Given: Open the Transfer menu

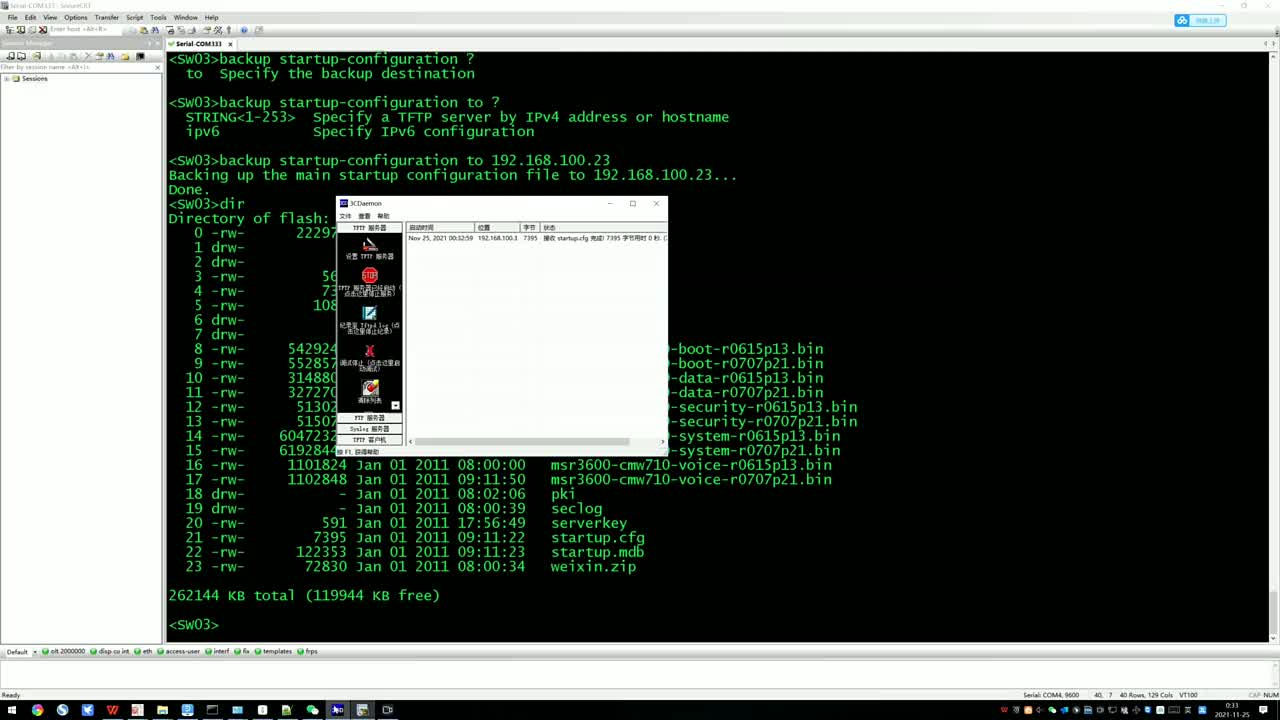Looking at the screenshot, I should click(107, 17).
